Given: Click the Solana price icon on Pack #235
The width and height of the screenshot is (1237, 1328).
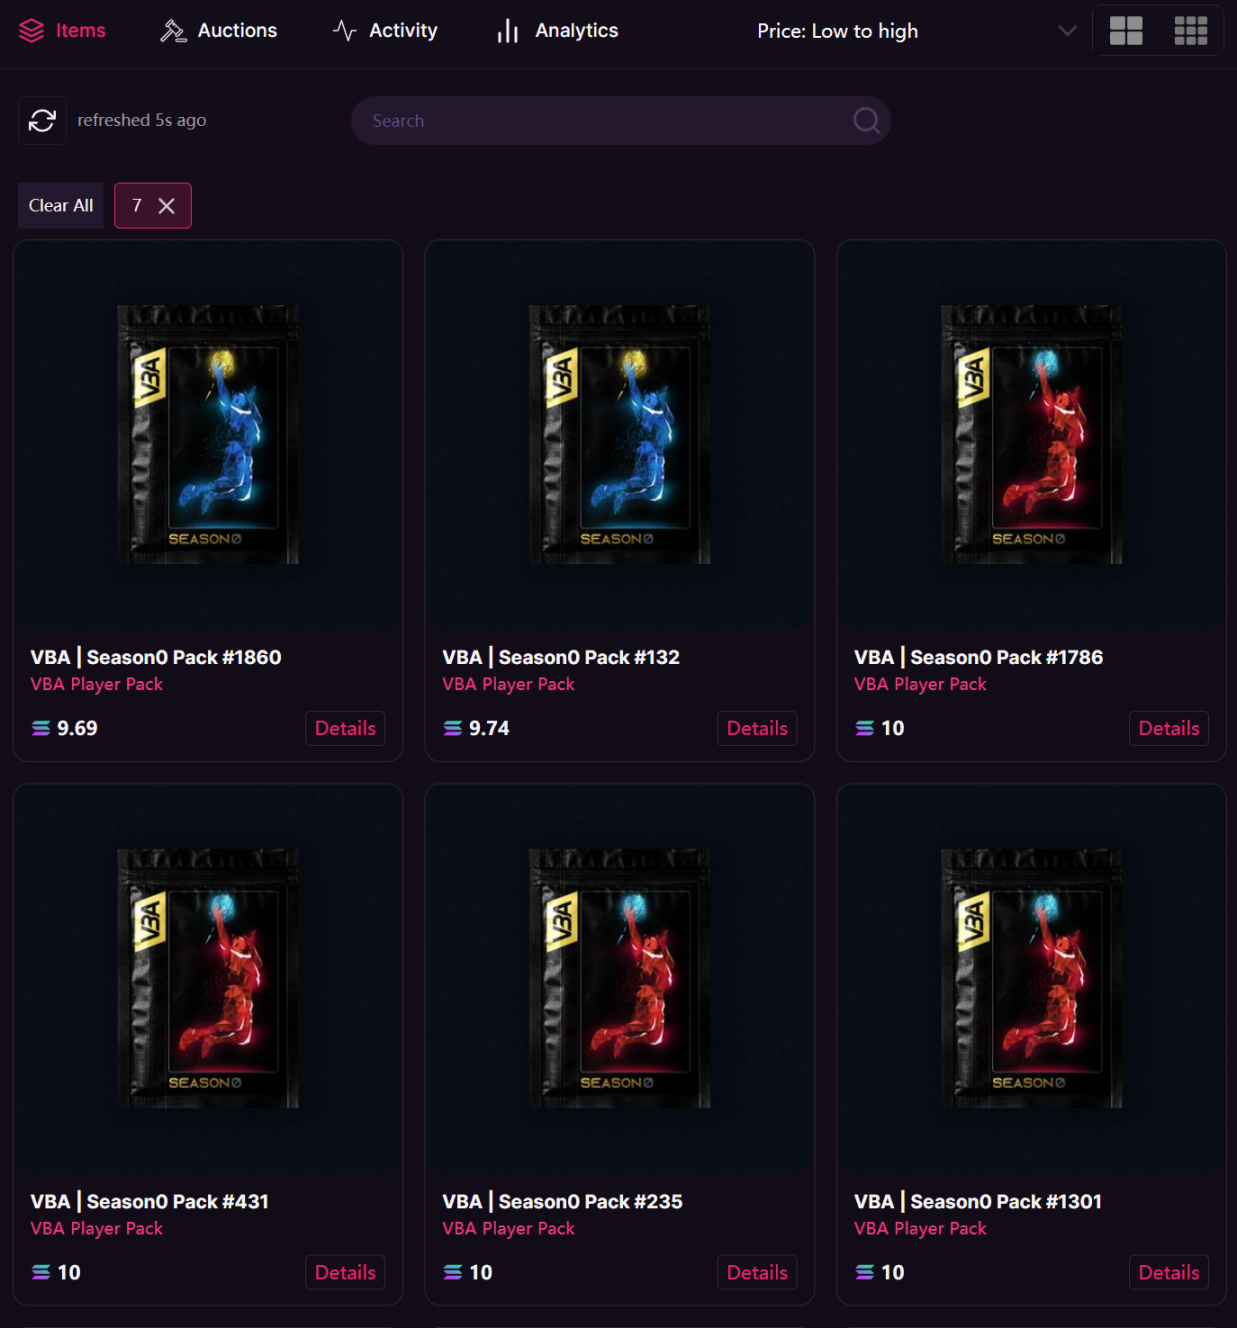Looking at the screenshot, I should [x=453, y=1272].
